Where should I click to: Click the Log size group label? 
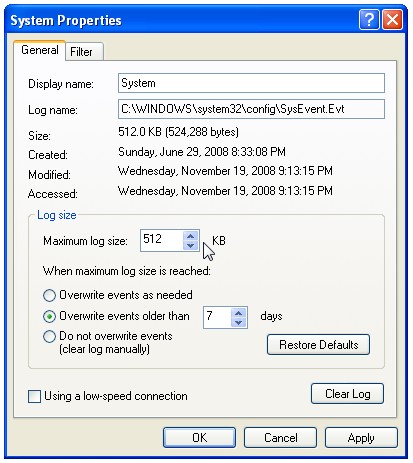(x=57, y=215)
